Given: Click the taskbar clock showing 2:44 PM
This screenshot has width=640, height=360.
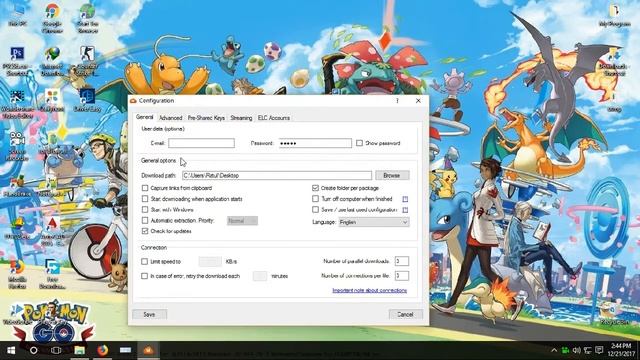Looking at the screenshot, I should point(621,350).
